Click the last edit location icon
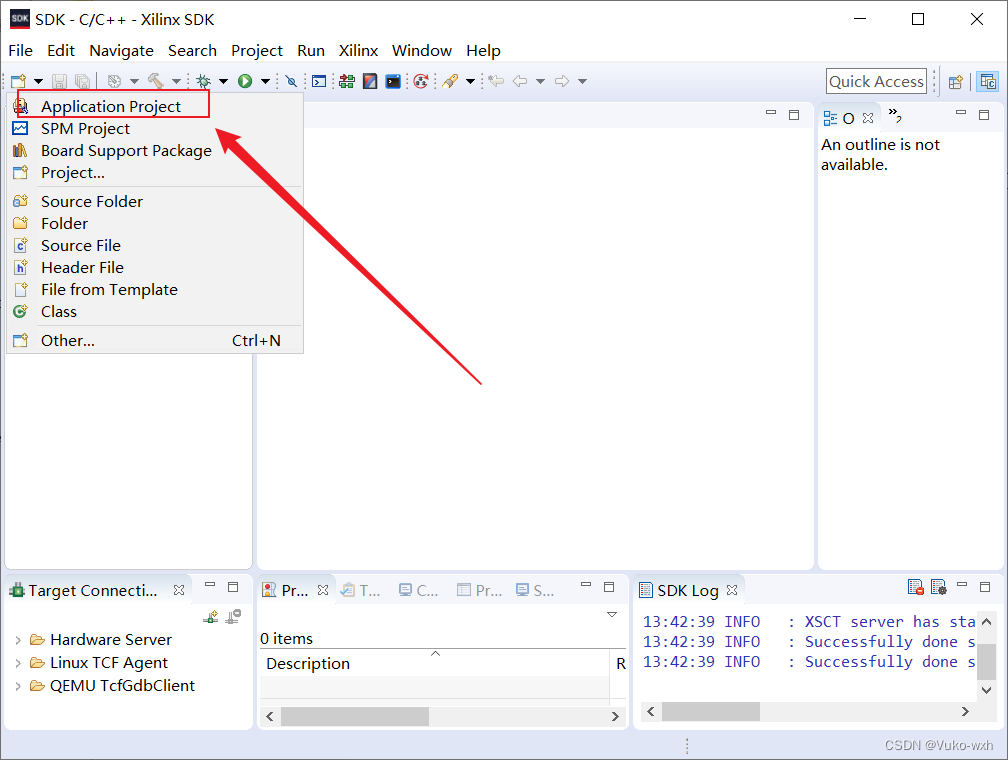Viewport: 1008px width, 760px height. [x=496, y=81]
